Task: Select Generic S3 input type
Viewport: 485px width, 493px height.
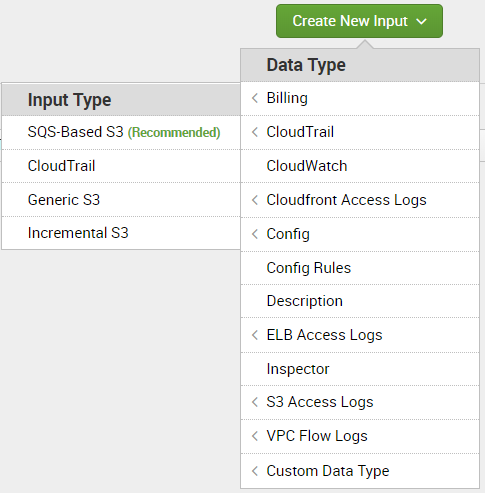Action: click(x=121, y=200)
